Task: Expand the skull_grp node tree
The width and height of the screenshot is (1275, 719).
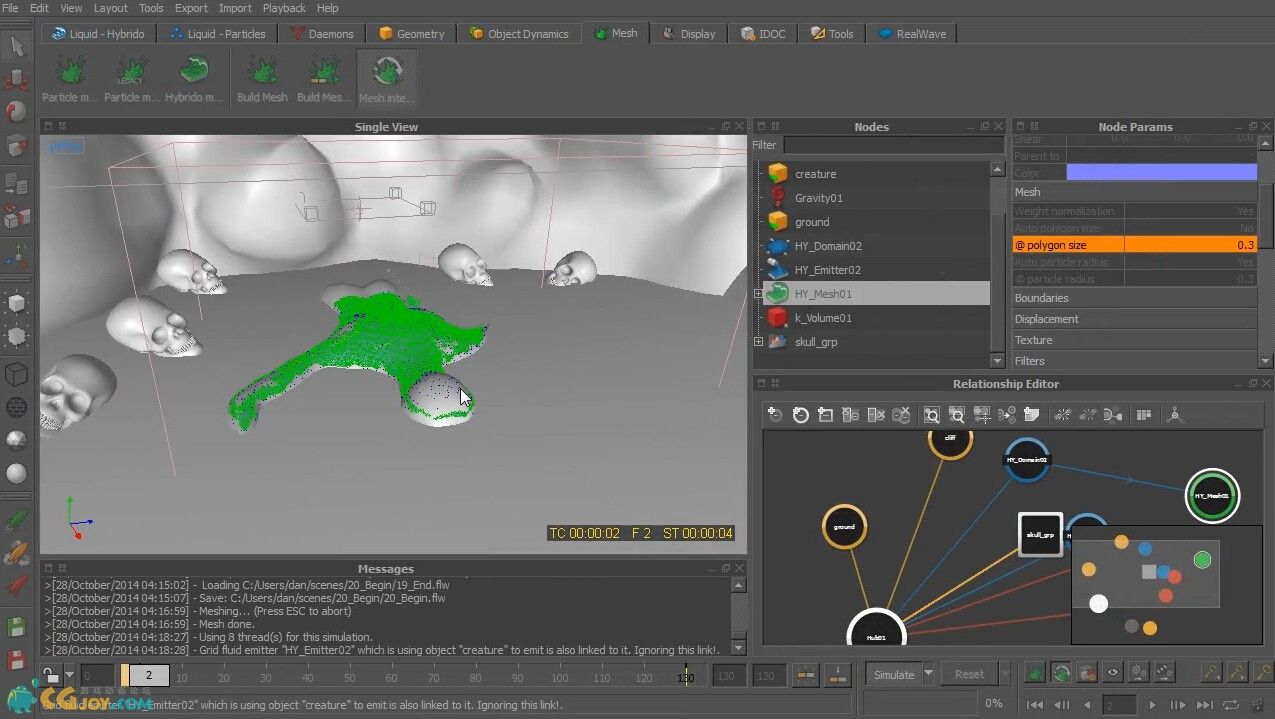Action: point(758,342)
